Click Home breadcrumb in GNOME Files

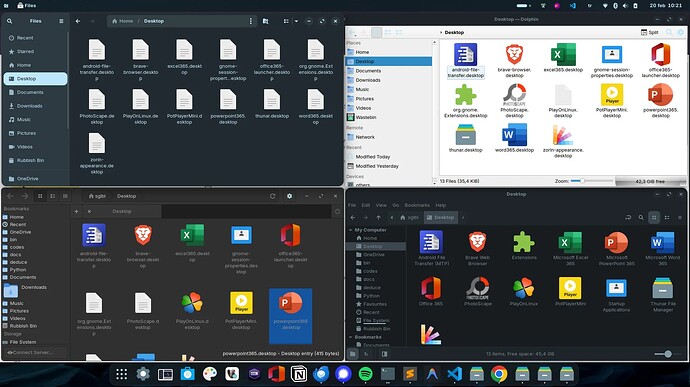pyautogui.click(x=123, y=21)
